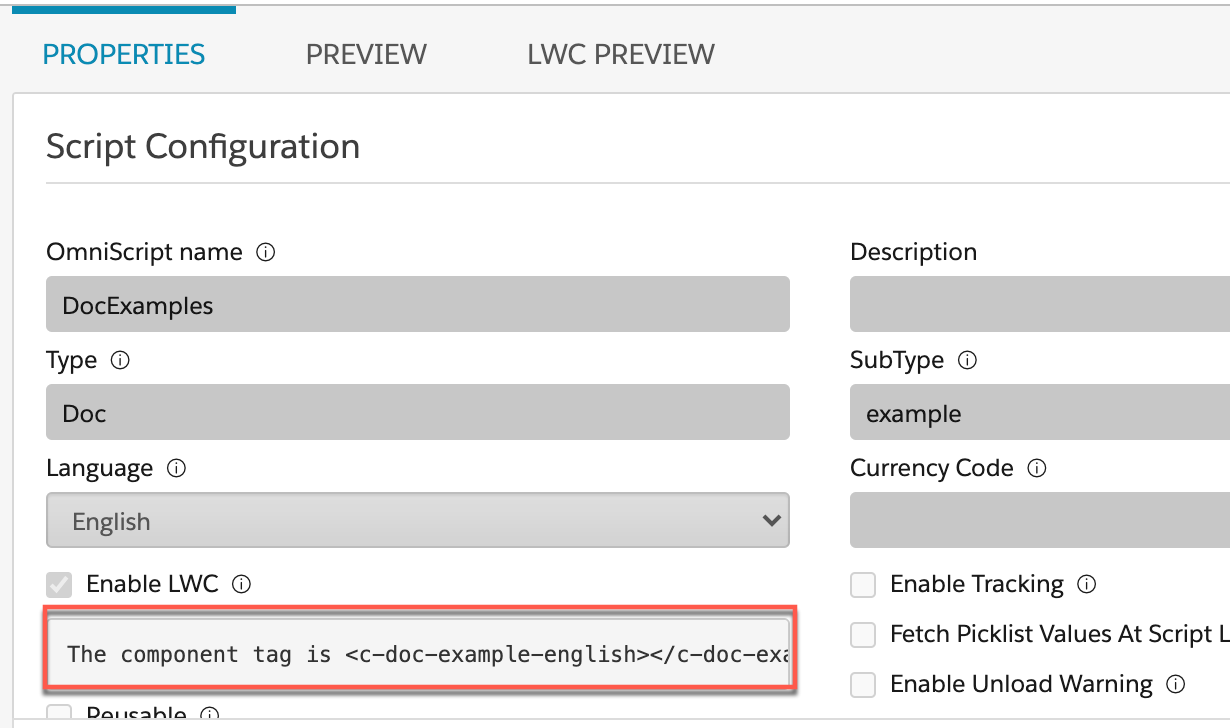Toggle the Enable LWC checkbox
Viewport: 1230px width, 728px height.
click(x=60, y=584)
